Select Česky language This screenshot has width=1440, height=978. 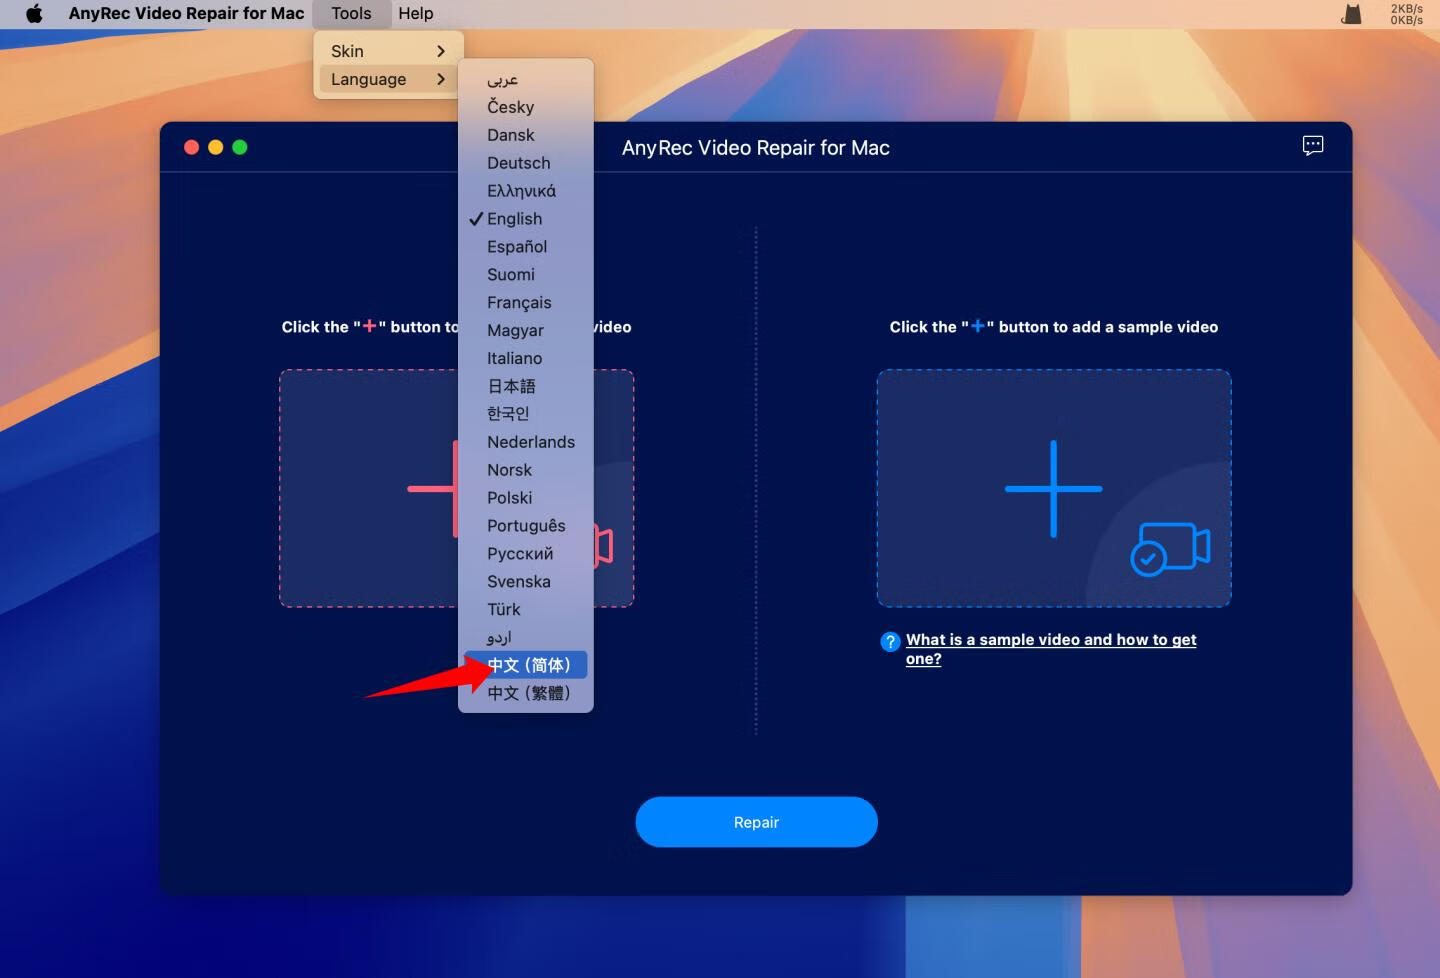pos(525,107)
